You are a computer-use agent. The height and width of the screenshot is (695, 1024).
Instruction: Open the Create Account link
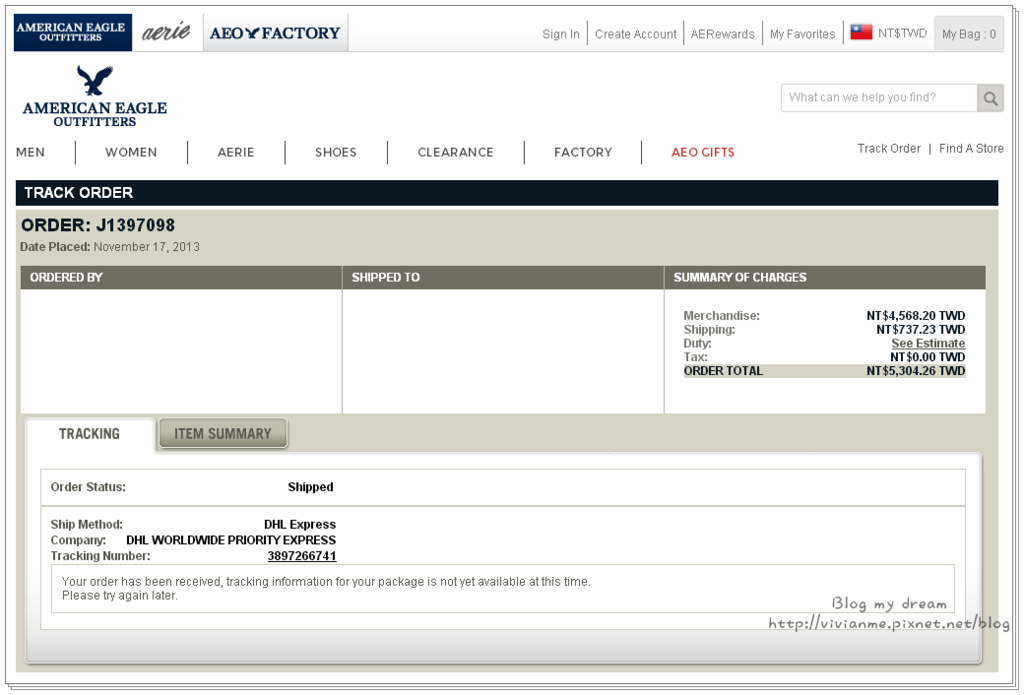click(635, 34)
